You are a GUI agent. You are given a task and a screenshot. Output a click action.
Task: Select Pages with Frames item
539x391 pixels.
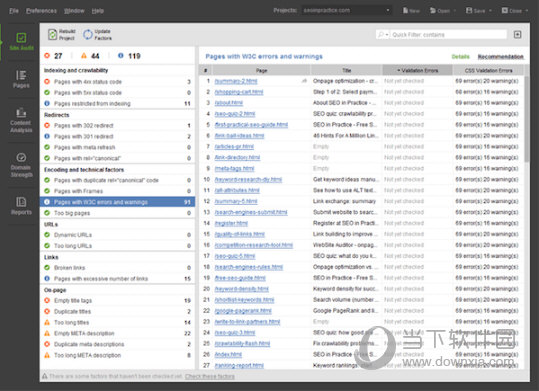[x=118, y=191]
